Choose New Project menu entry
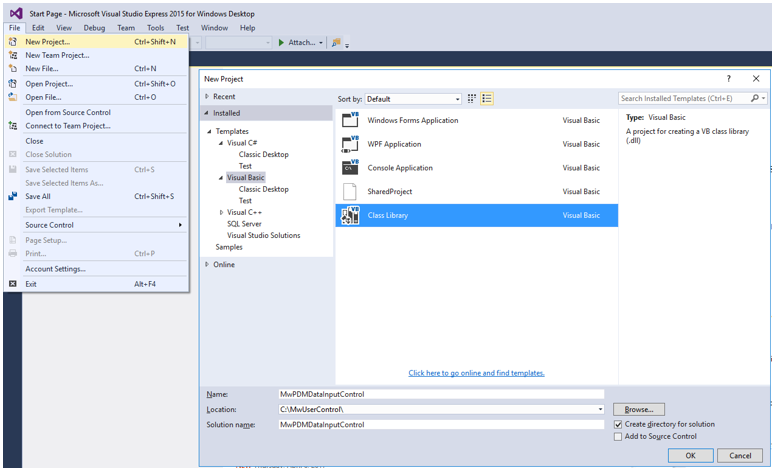 click(x=97, y=42)
